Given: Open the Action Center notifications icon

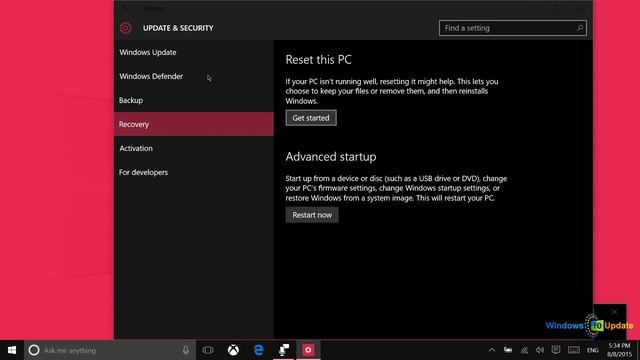Looking at the screenshot, I should (x=556, y=350).
